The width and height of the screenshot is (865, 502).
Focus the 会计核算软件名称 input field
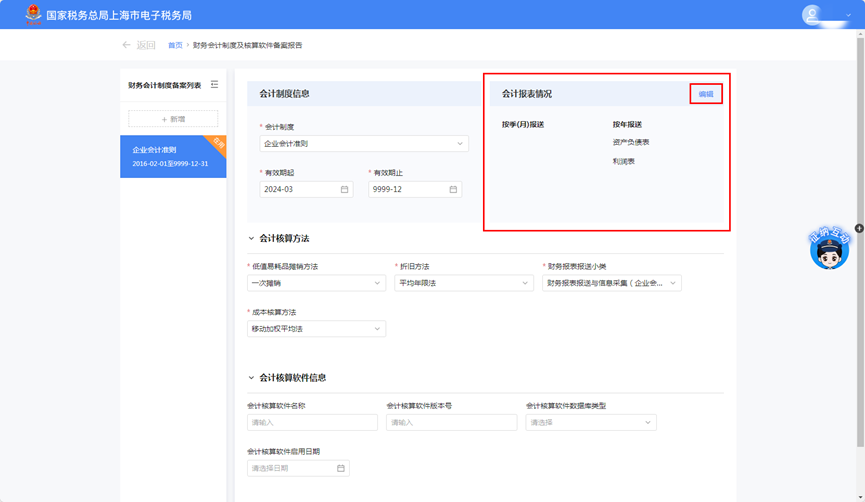point(312,423)
